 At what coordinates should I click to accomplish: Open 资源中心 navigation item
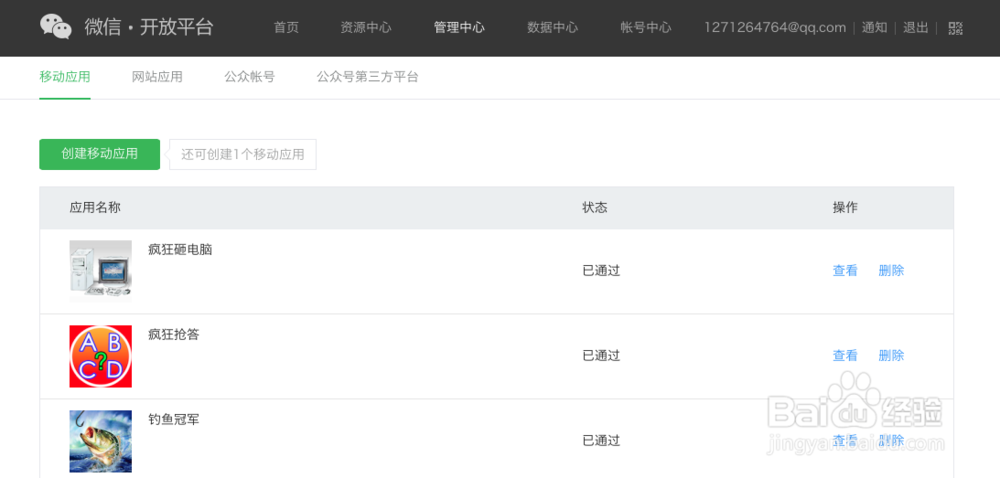click(365, 27)
